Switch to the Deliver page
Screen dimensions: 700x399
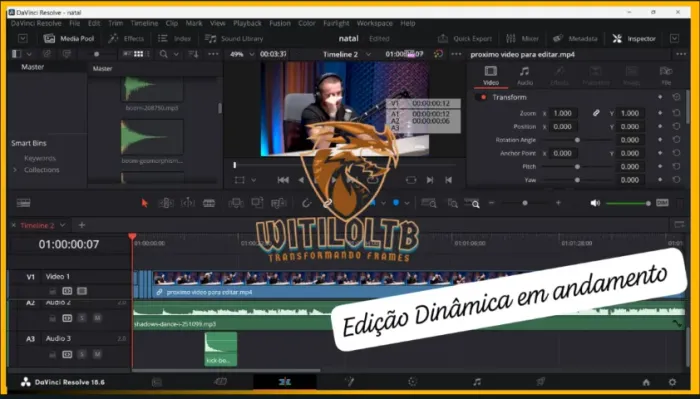(541, 382)
